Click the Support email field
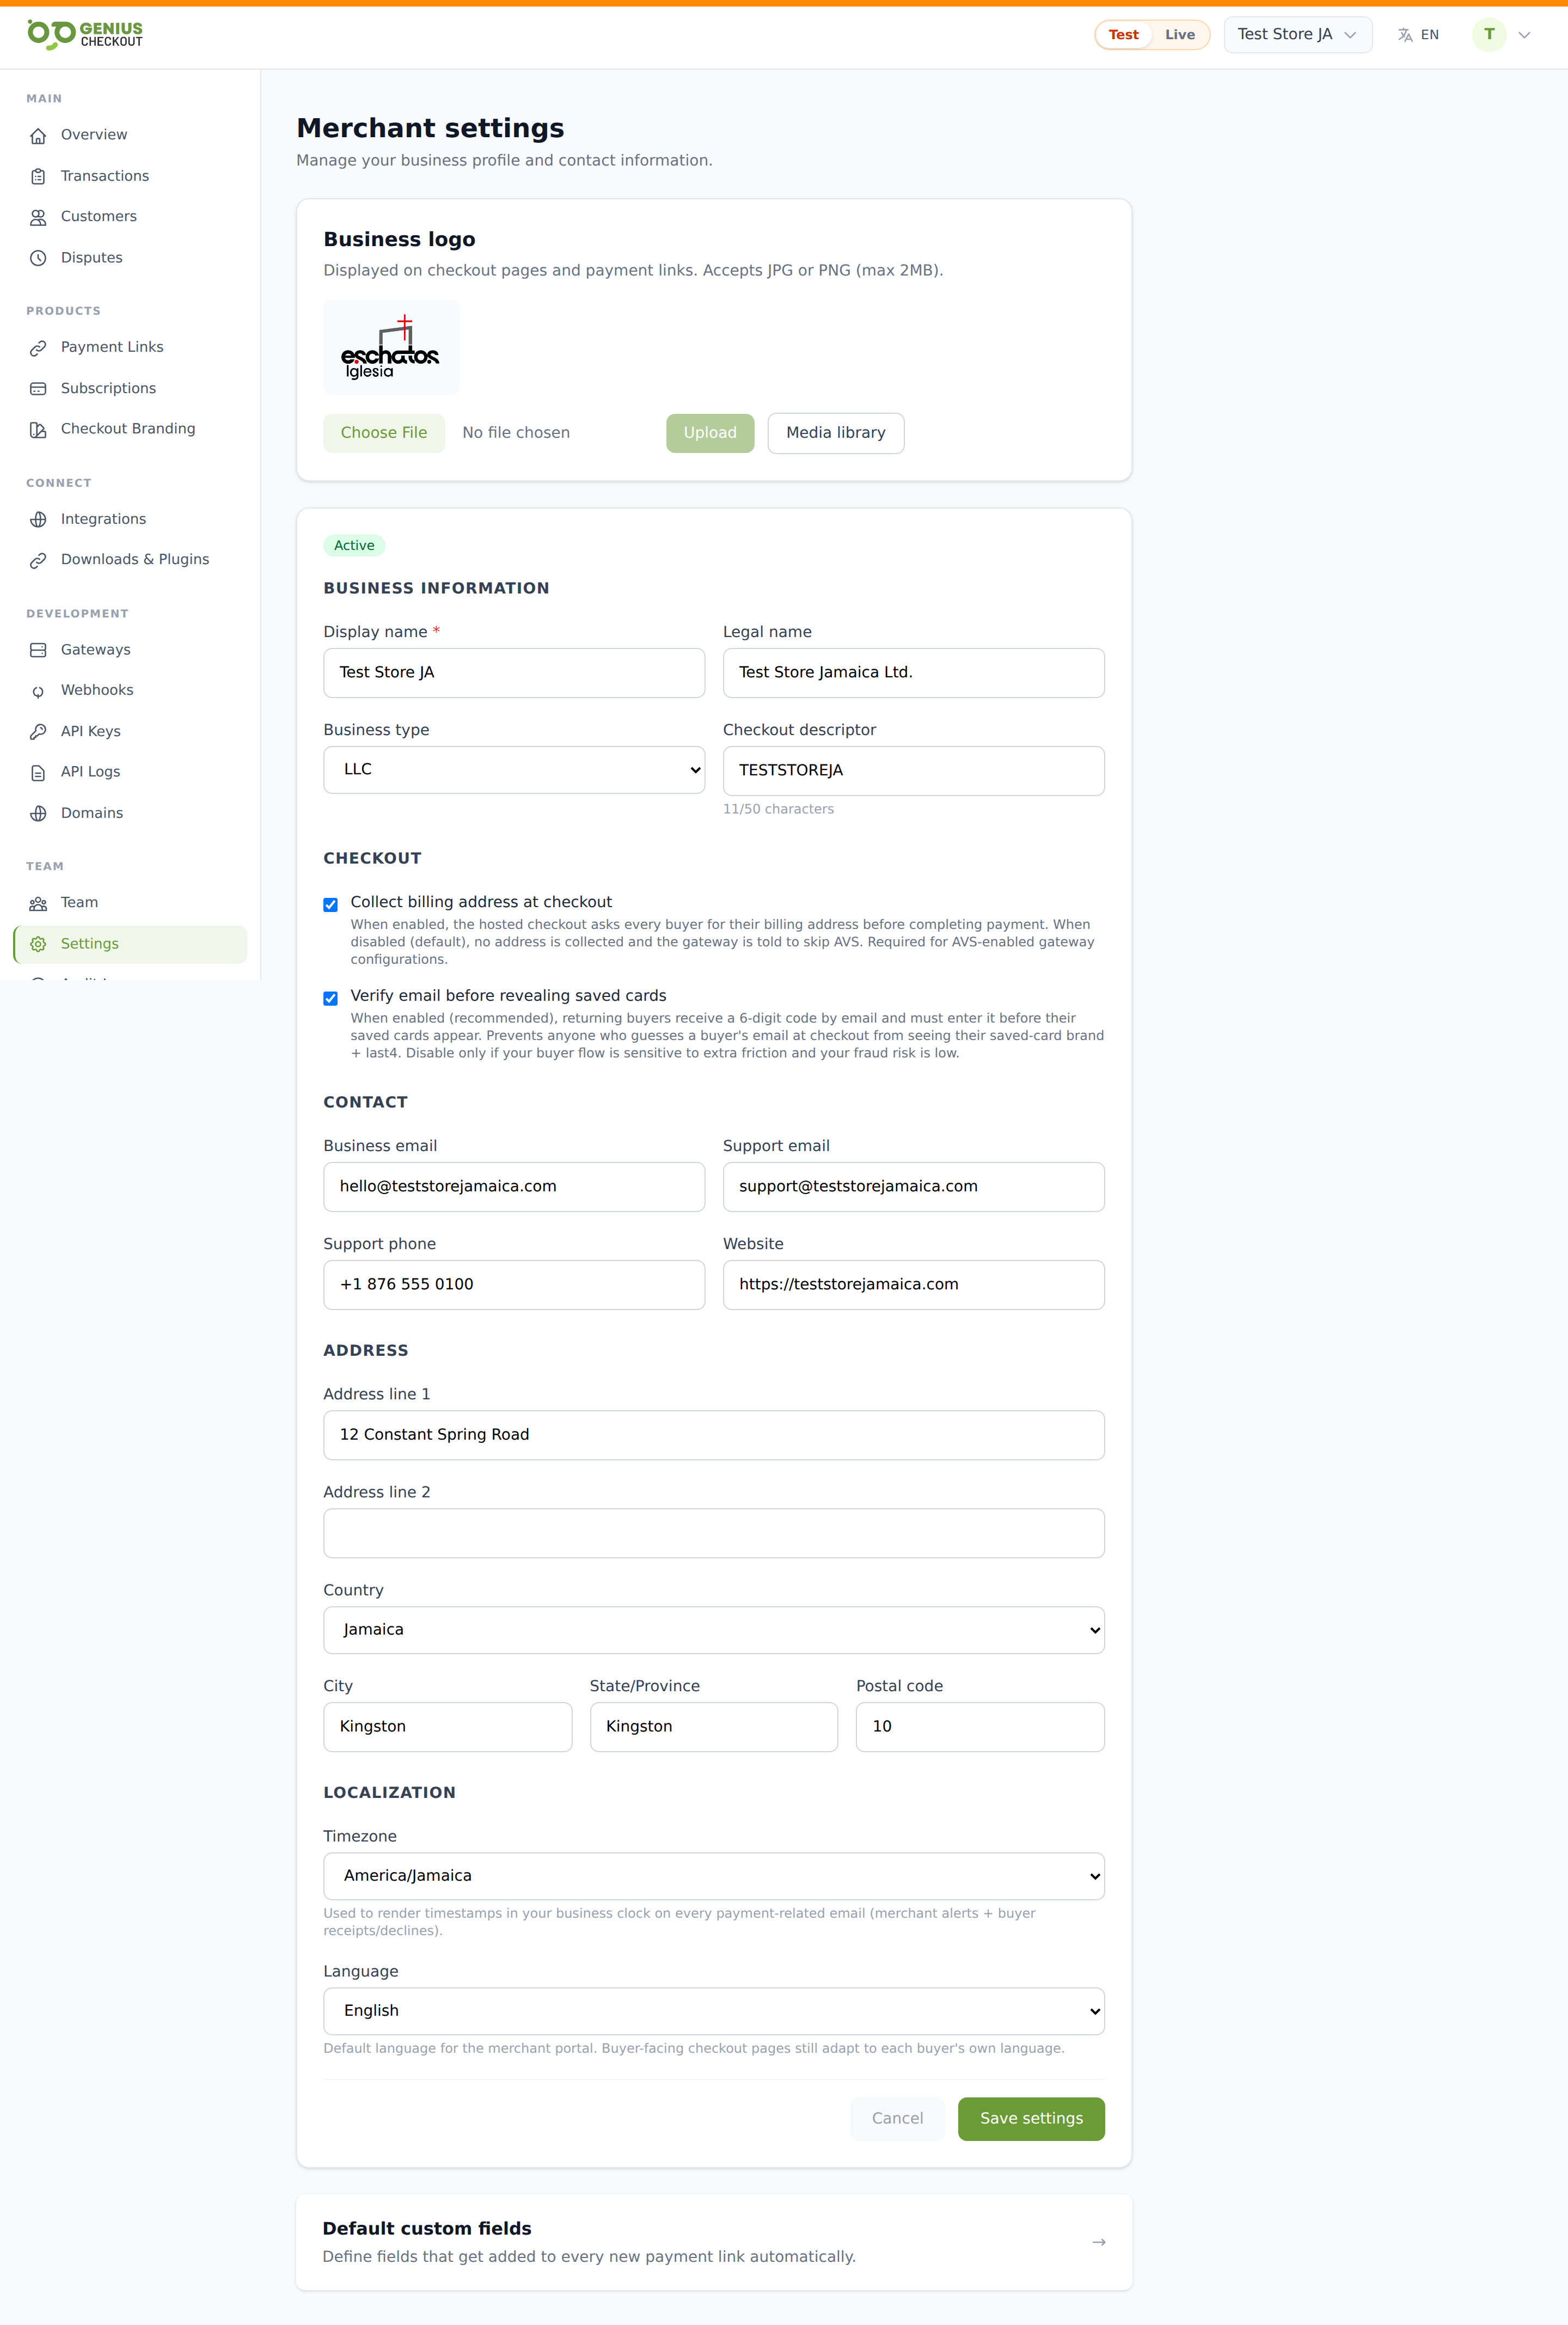Image resolution: width=1568 pixels, height=2325 pixels. click(913, 1186)
